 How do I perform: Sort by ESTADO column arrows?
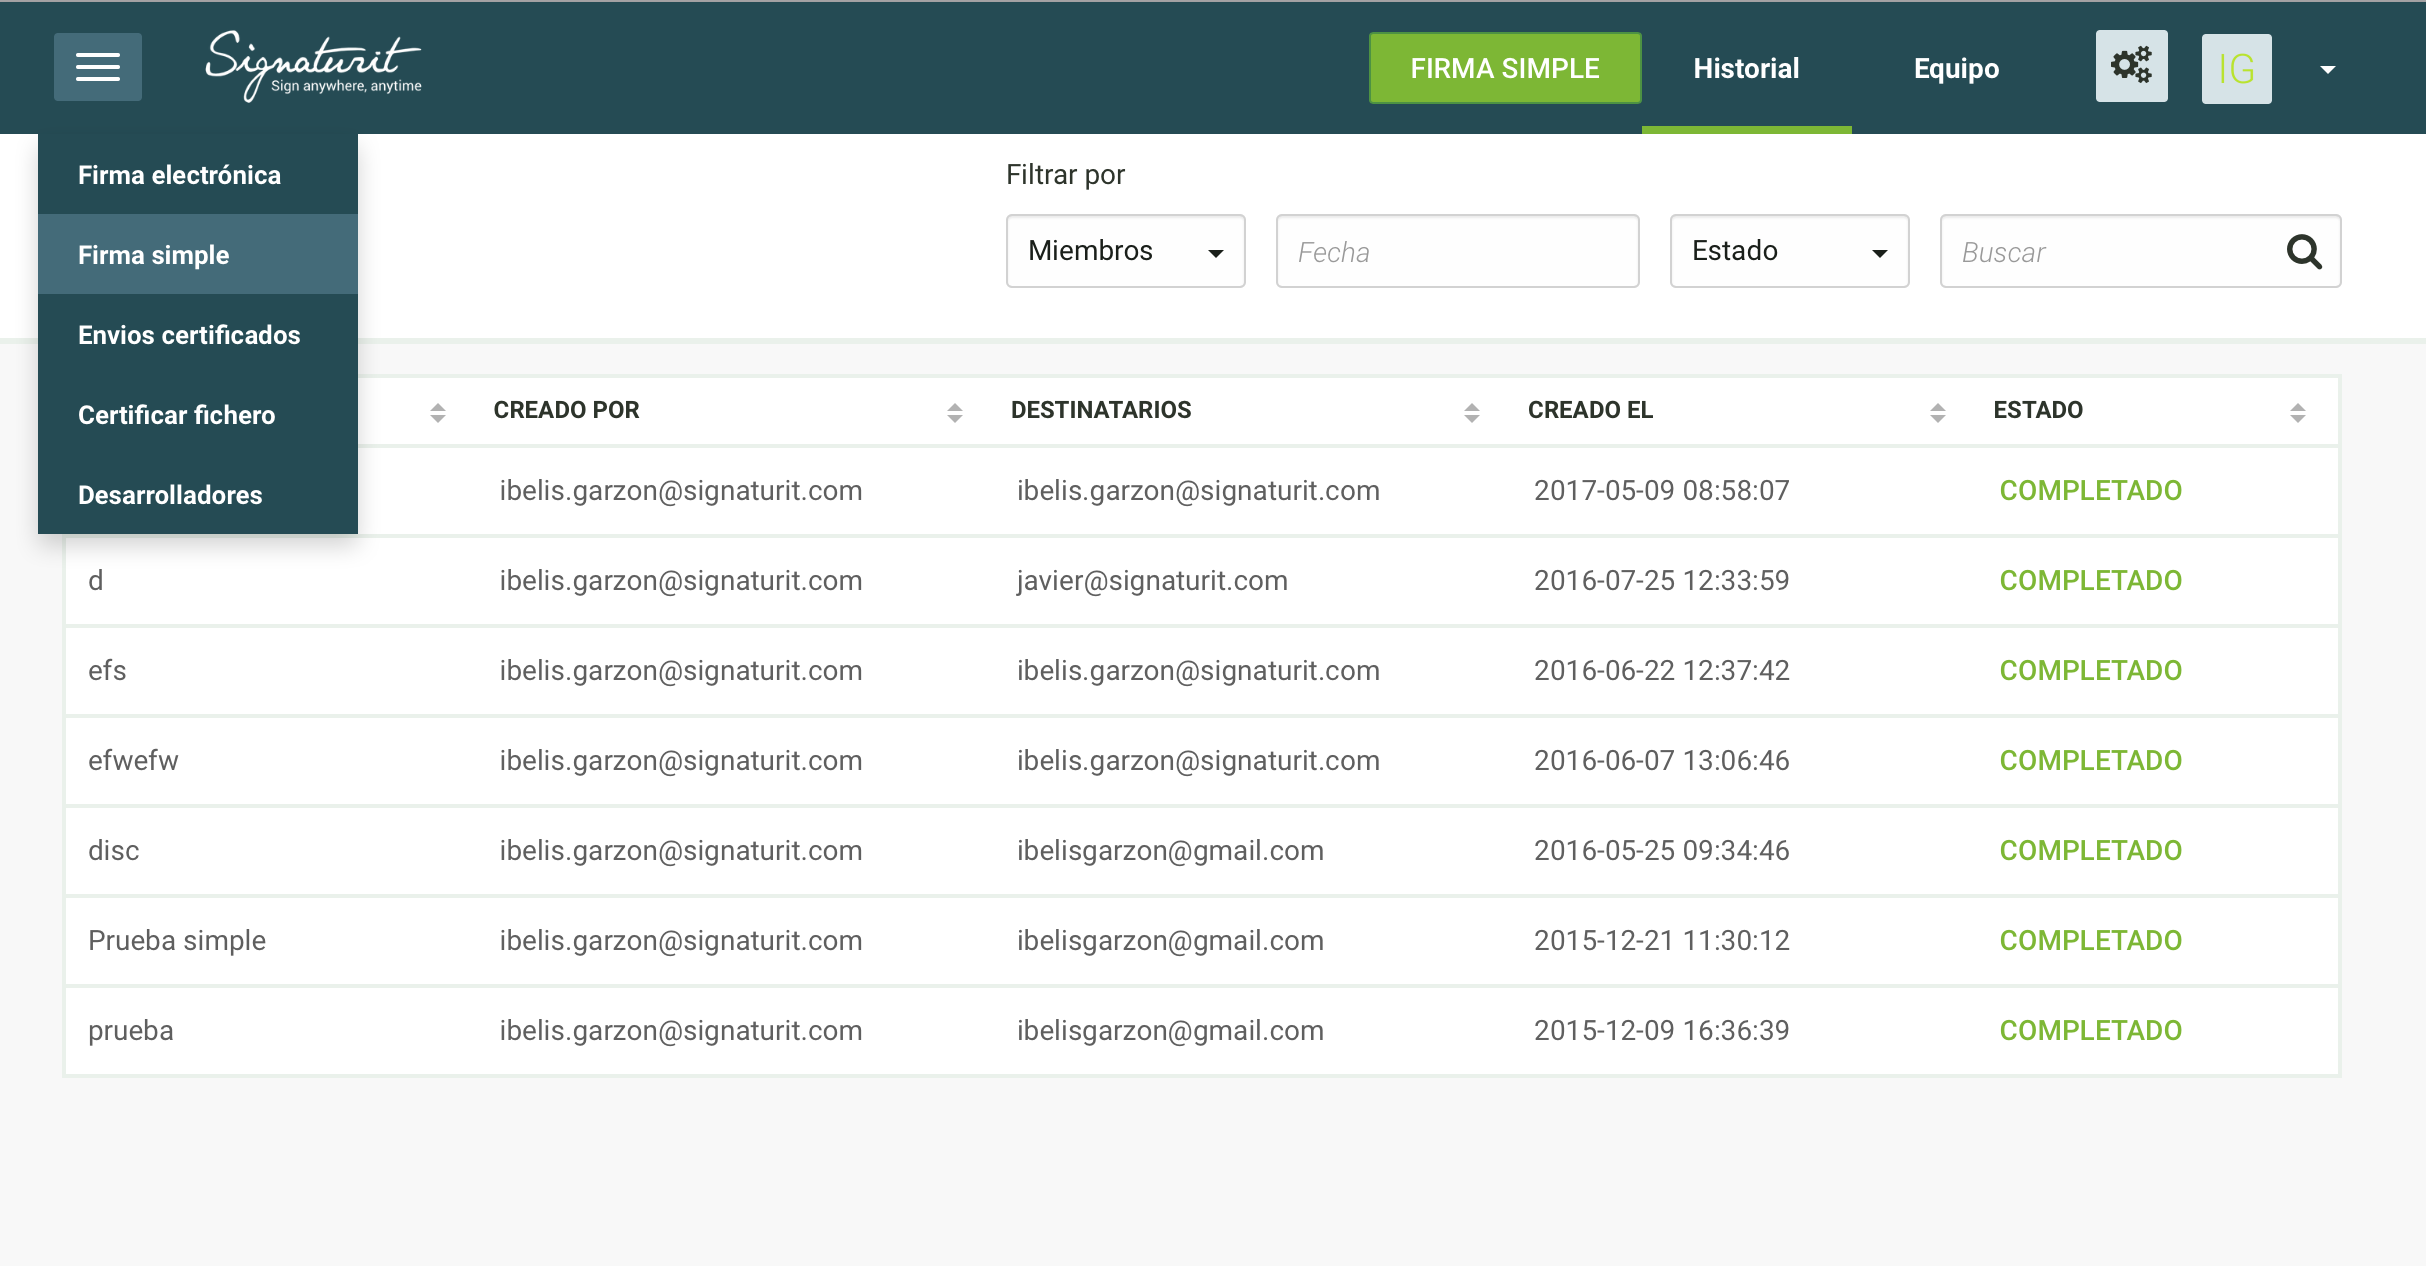[2297, 412]
